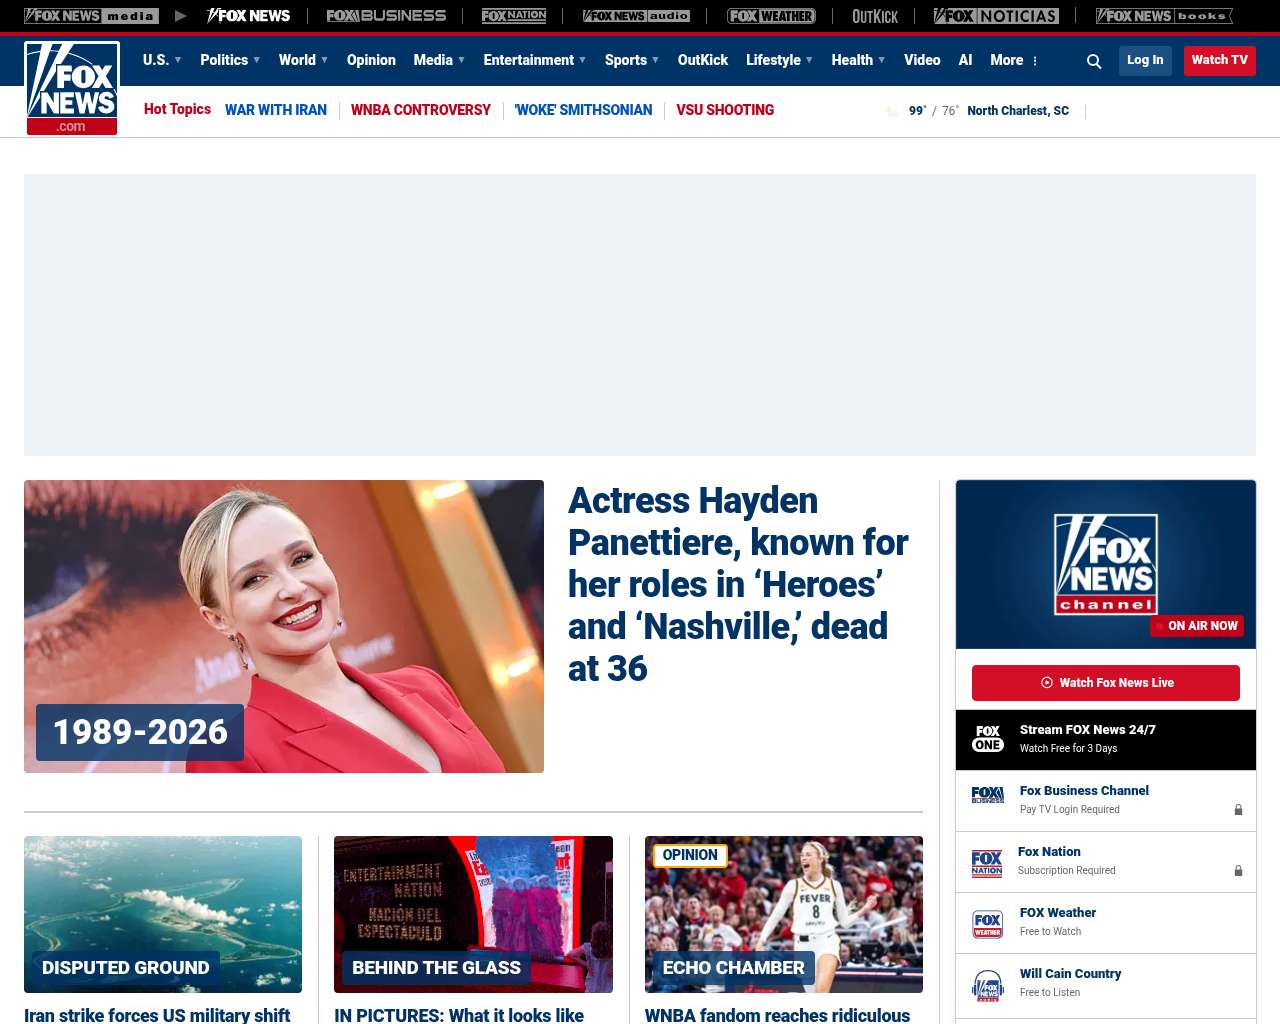Click the Watch TV button
This screenshot has height=1024, width=1280.
coord(1220,60)
